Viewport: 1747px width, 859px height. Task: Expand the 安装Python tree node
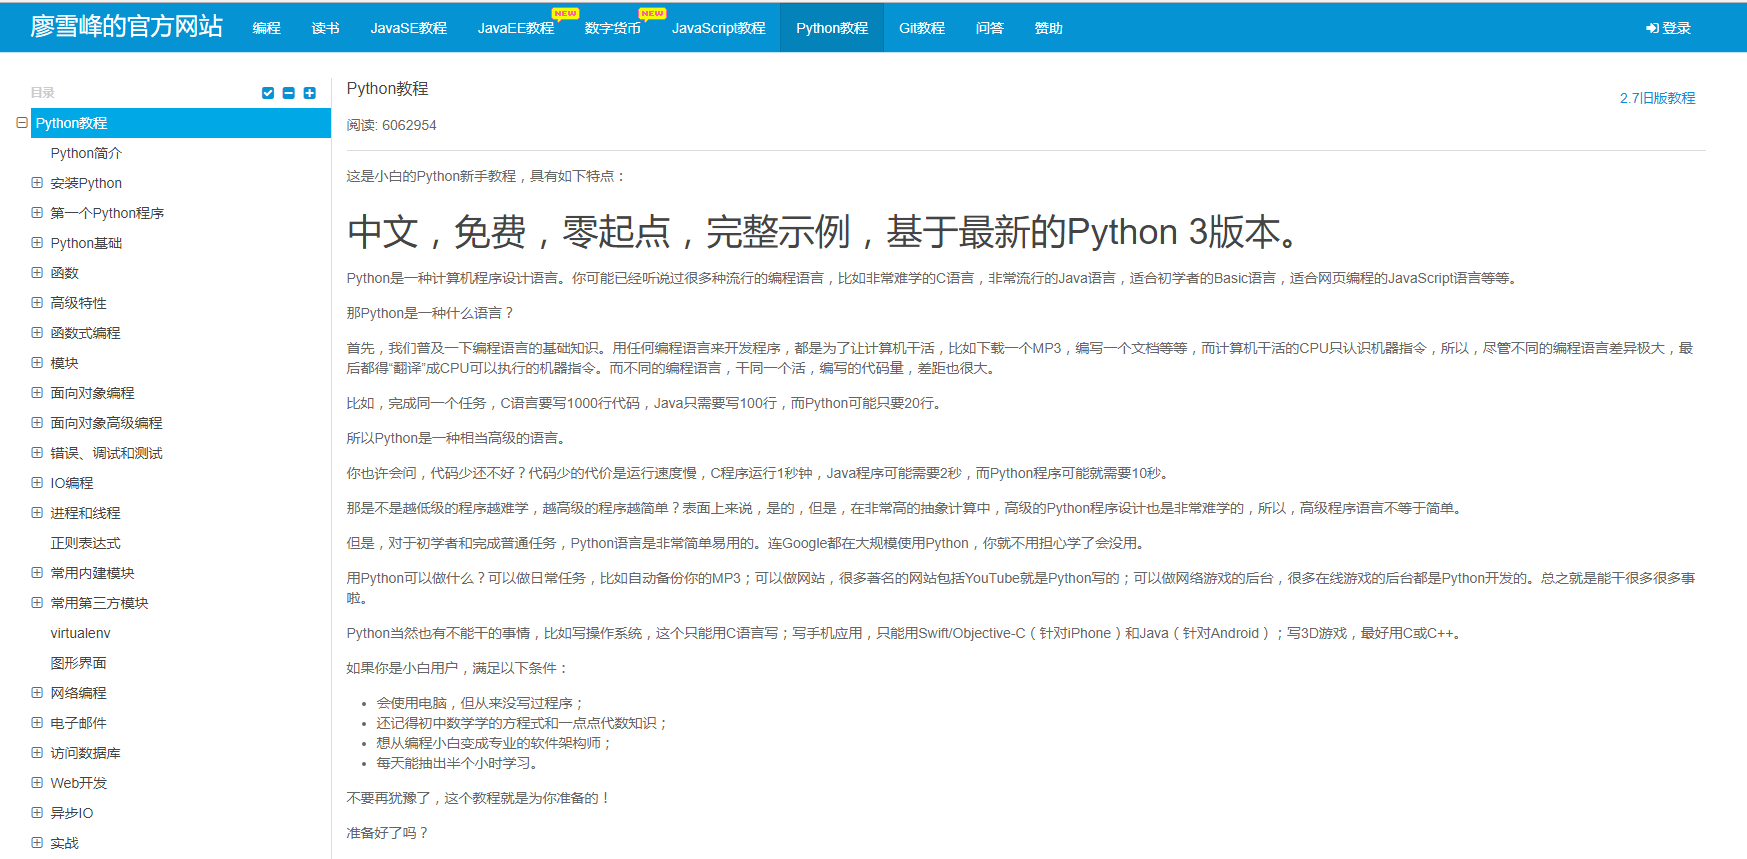point(37,183)
